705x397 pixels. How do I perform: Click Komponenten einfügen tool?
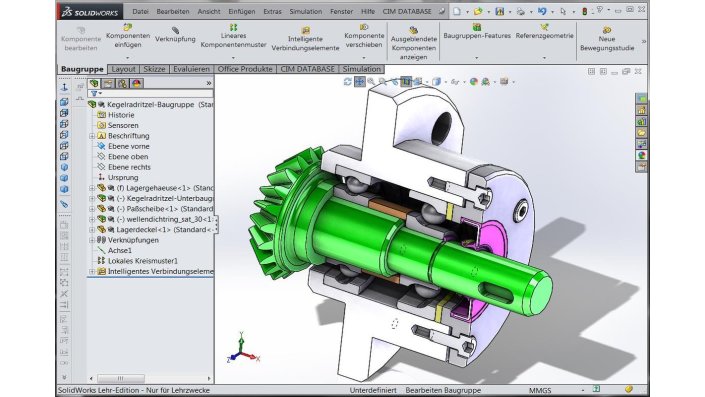pyautogui.click(x=128, y=36)
